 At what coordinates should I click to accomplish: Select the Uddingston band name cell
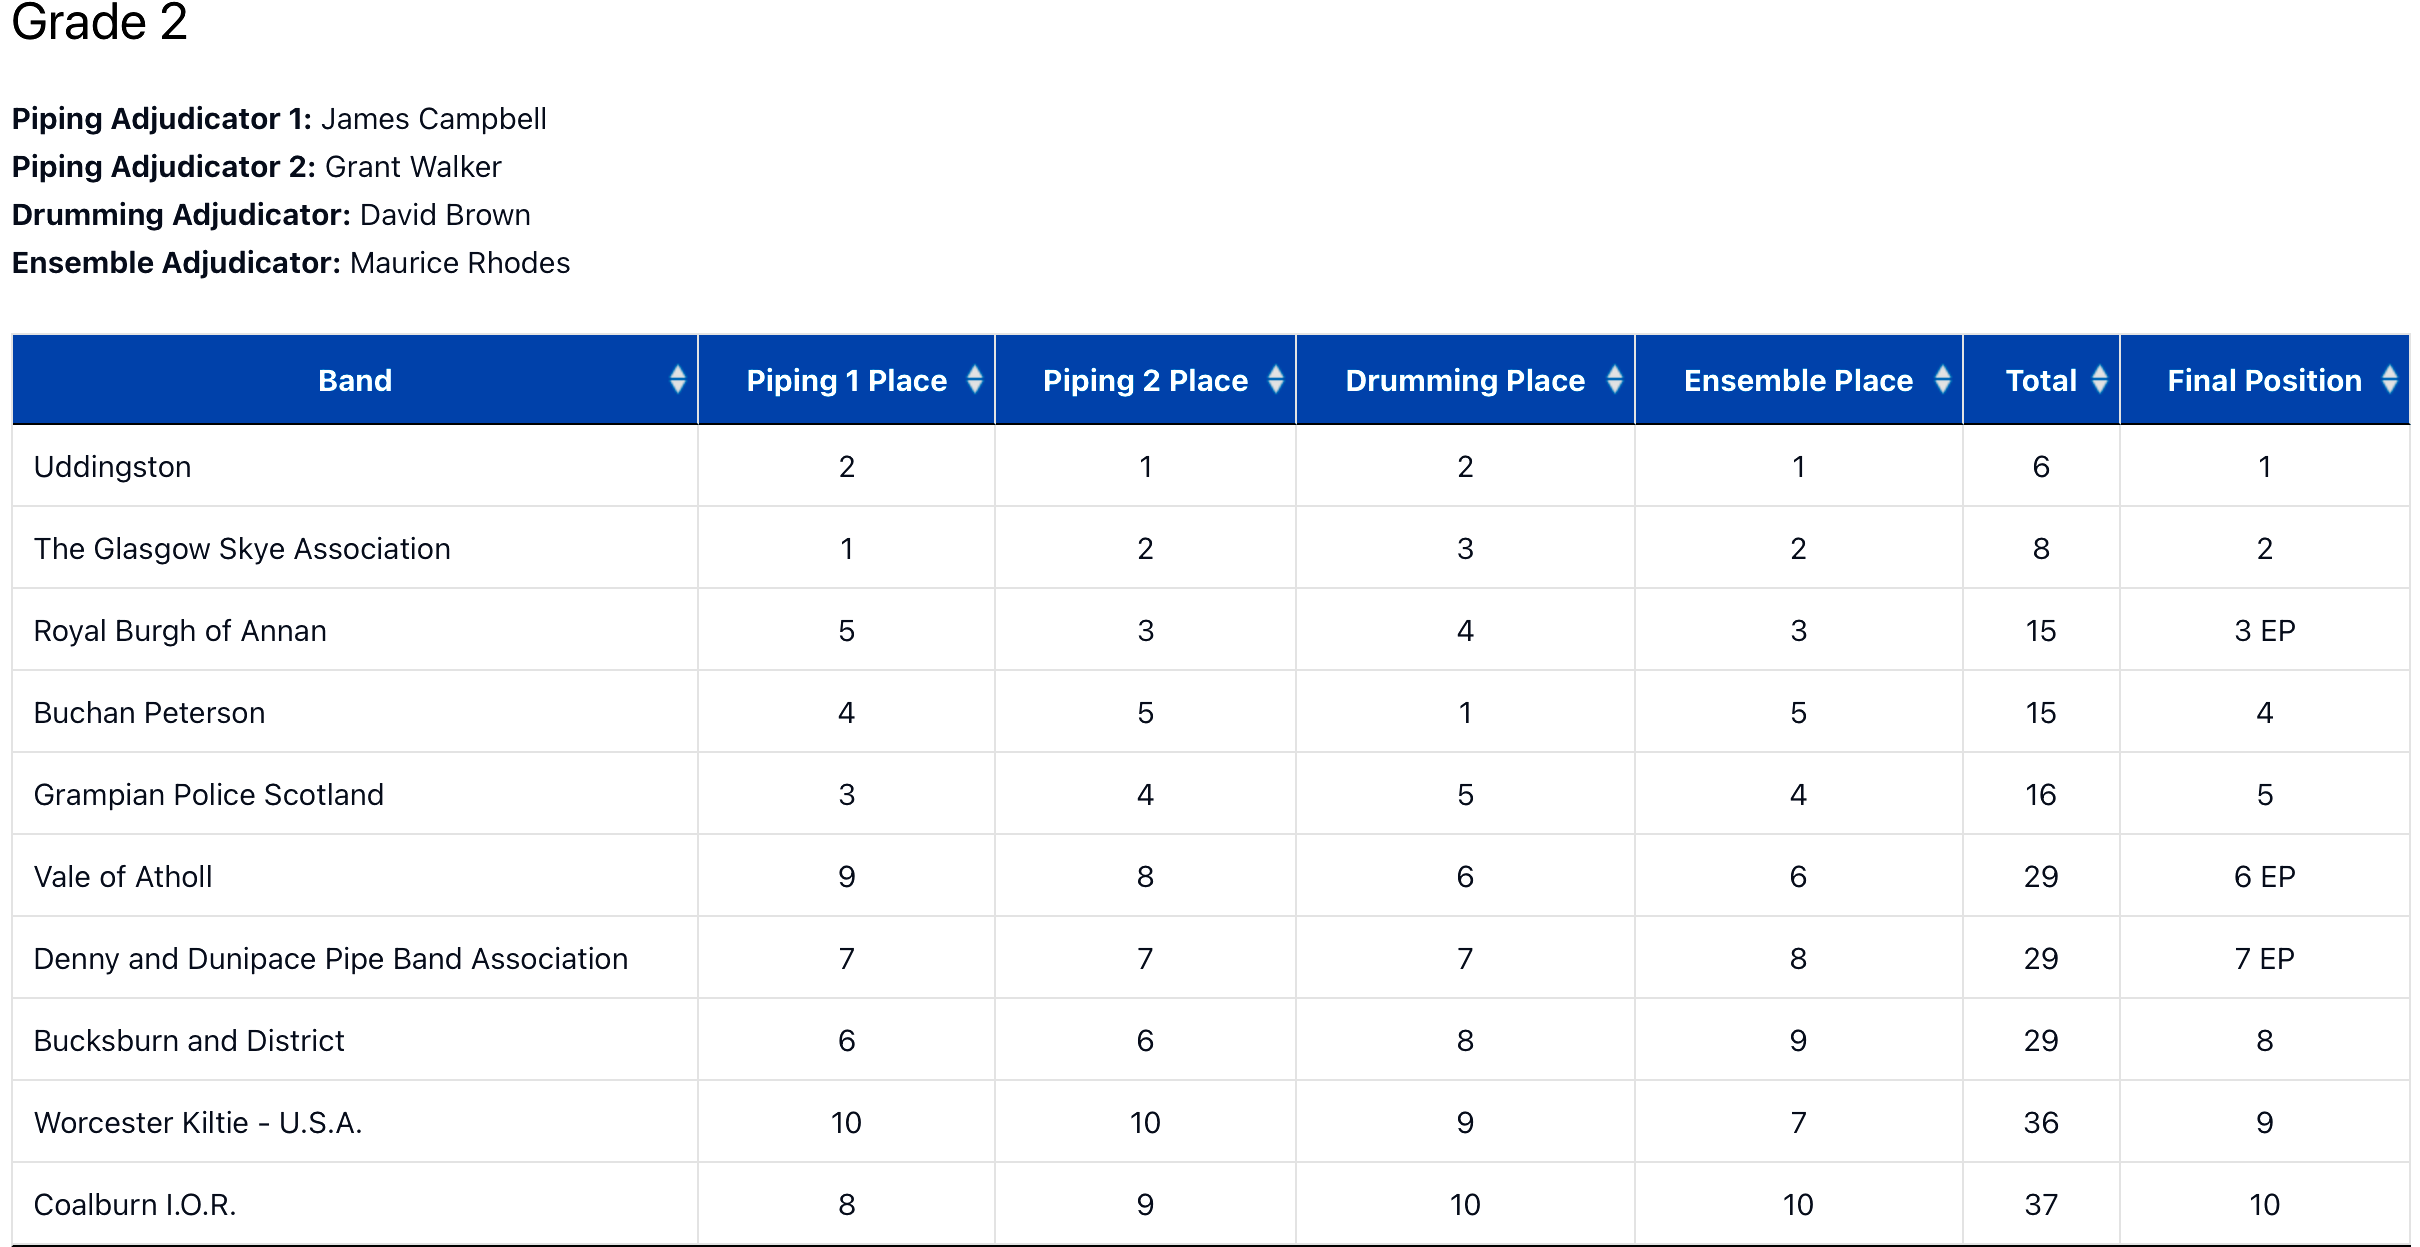[x=112, y=467]
